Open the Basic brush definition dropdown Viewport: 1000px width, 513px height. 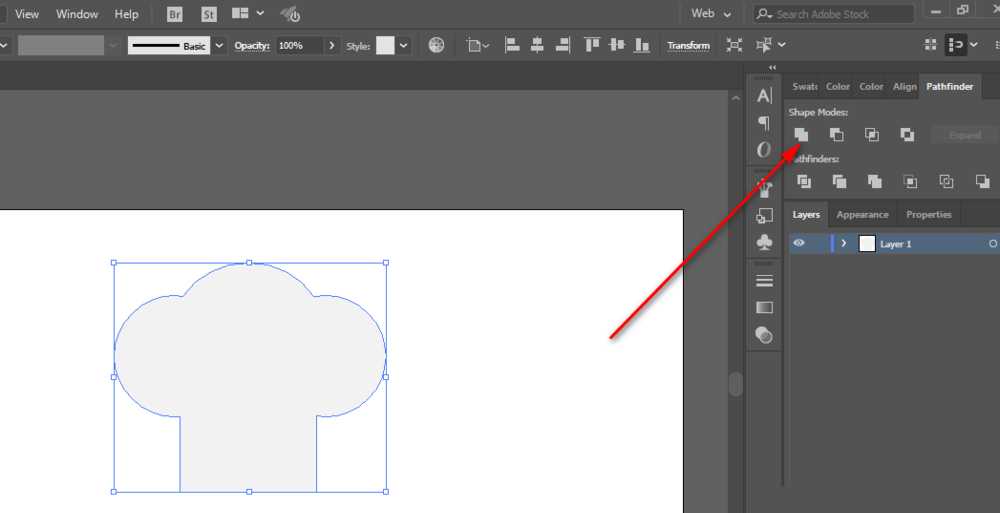tap(219, 46)
